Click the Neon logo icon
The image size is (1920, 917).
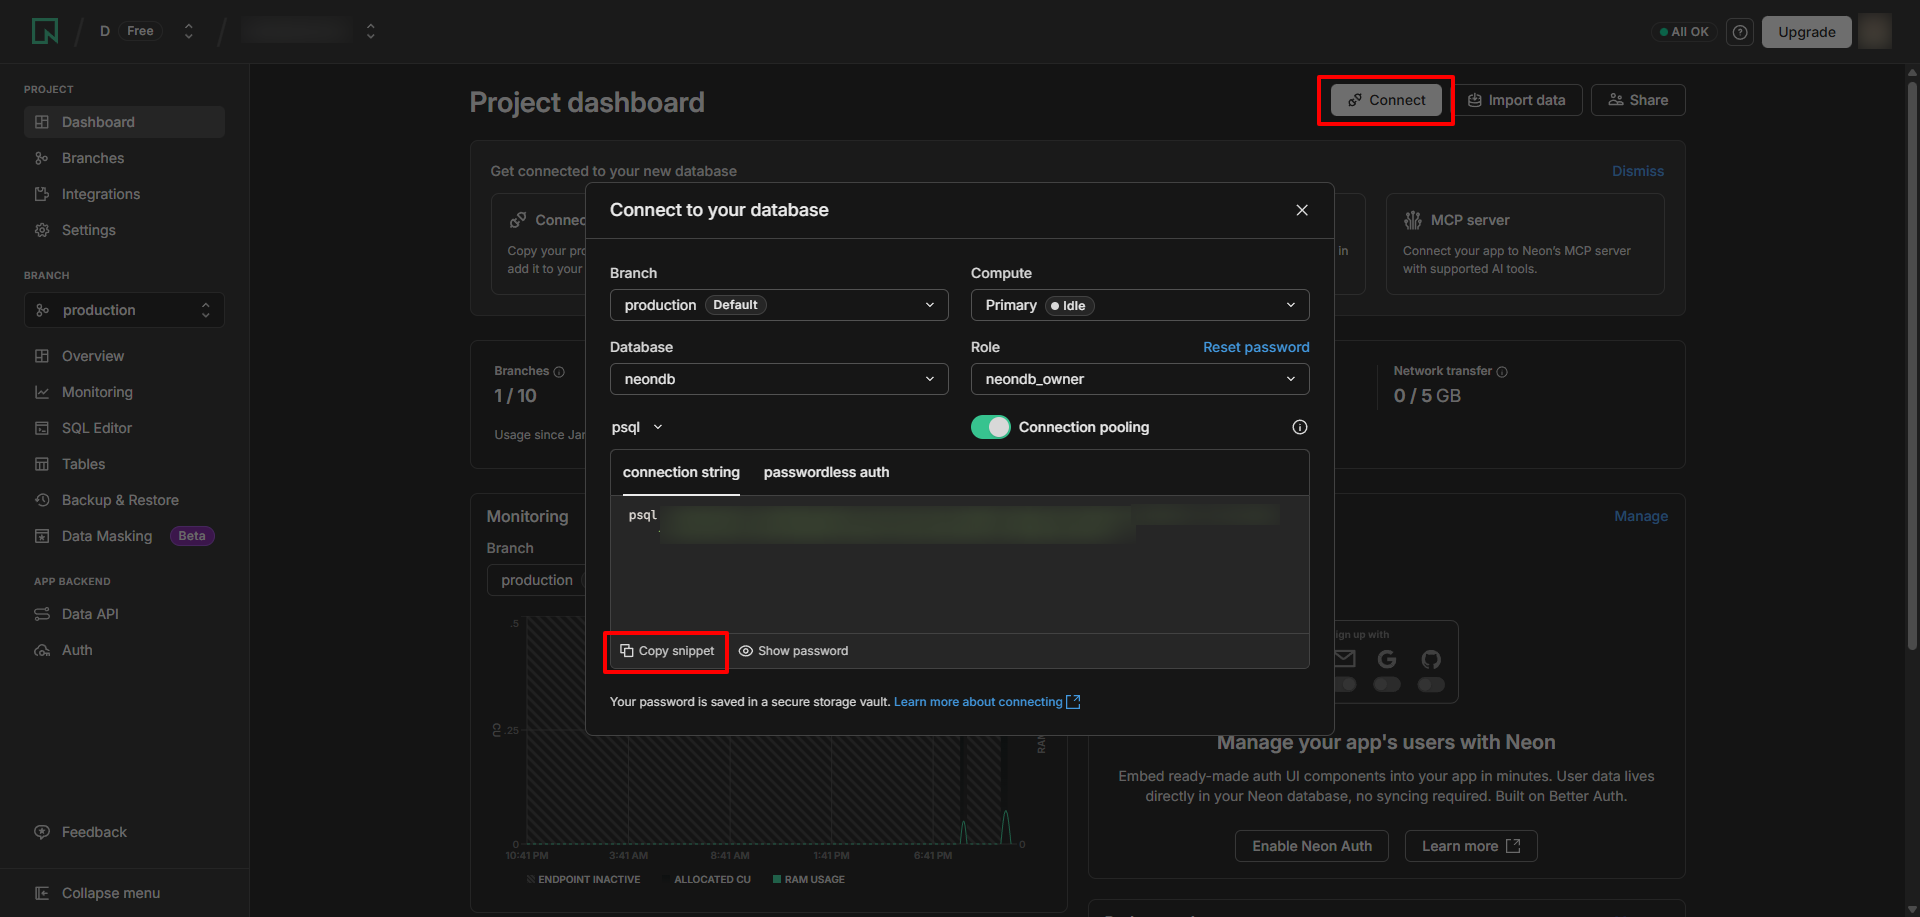click(x=45, y=32)
